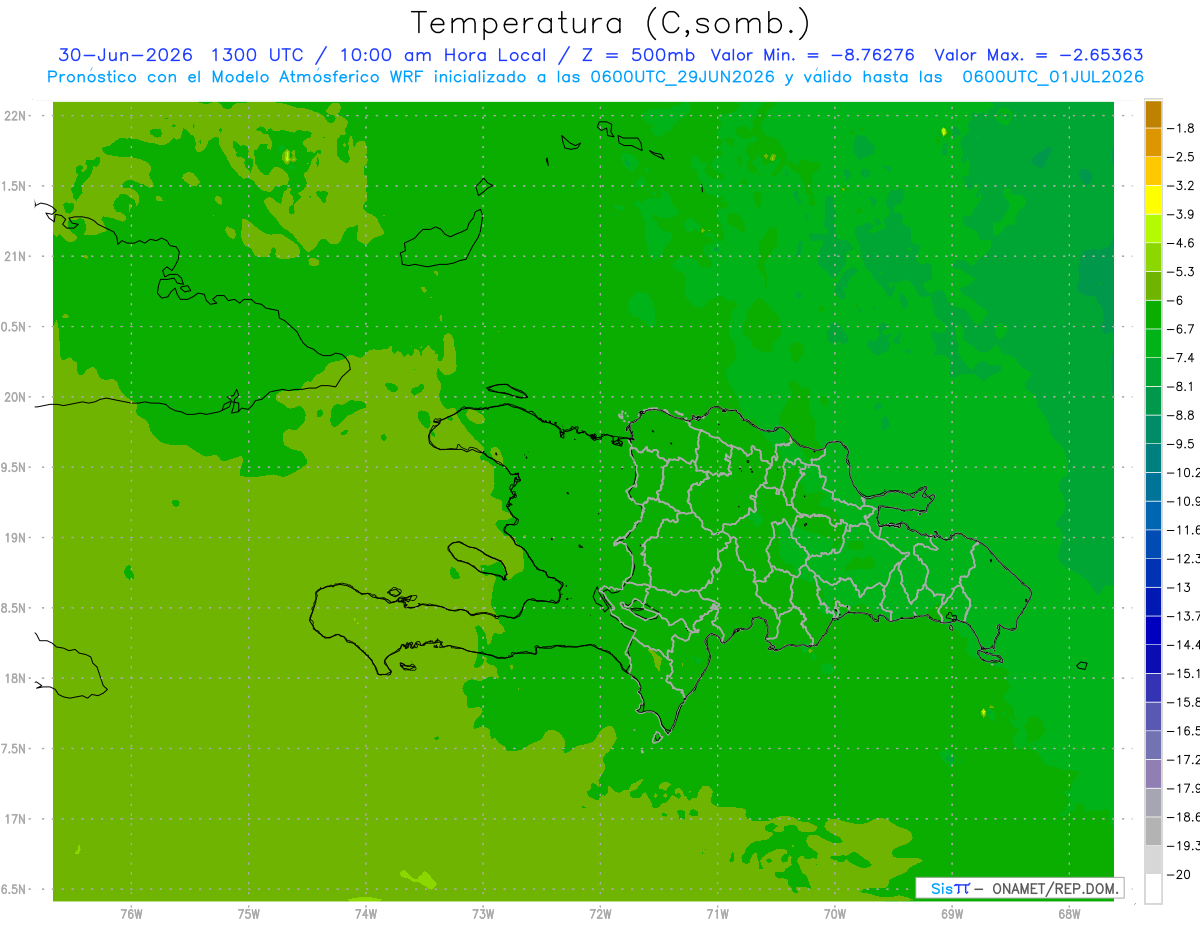
Task: Click the '-3.2' color scale value
Action: (x=1181, y=186)
